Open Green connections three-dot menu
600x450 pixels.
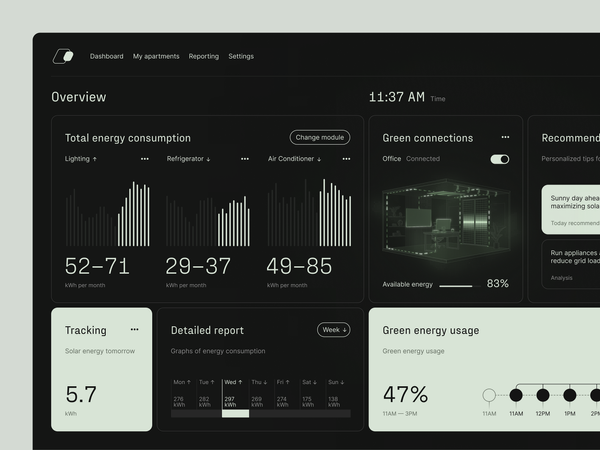click(x=505, y=137)
